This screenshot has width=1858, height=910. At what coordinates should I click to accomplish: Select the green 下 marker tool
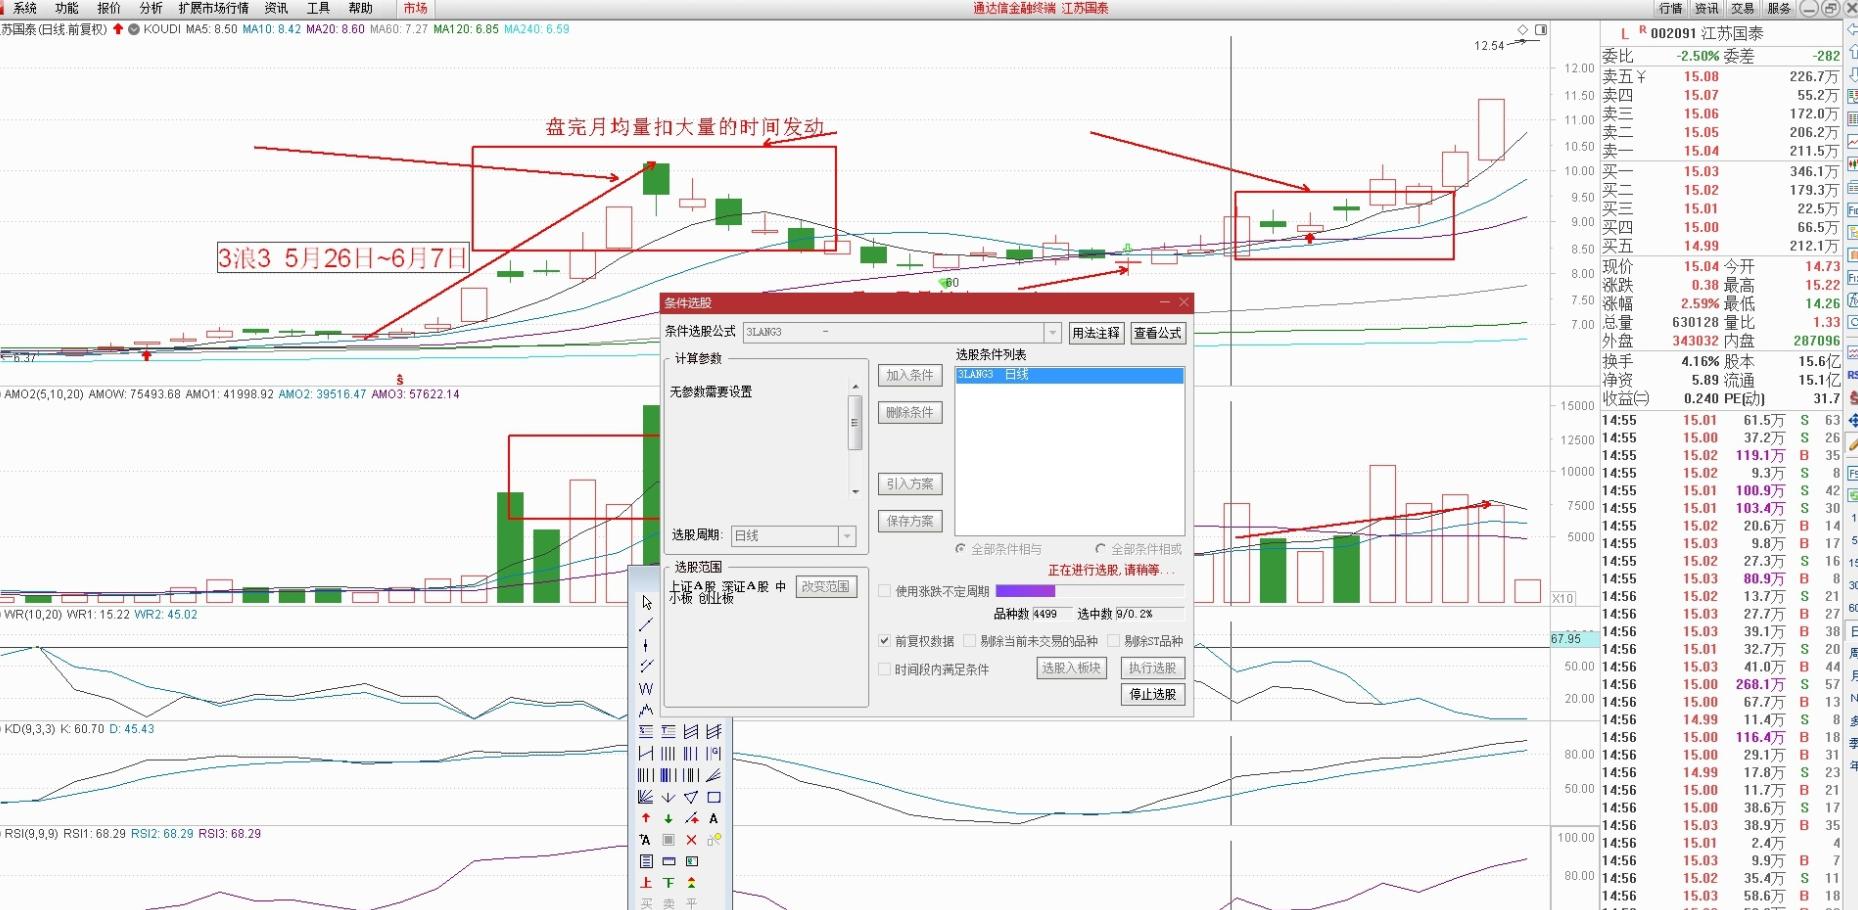[x=668, y=883]
